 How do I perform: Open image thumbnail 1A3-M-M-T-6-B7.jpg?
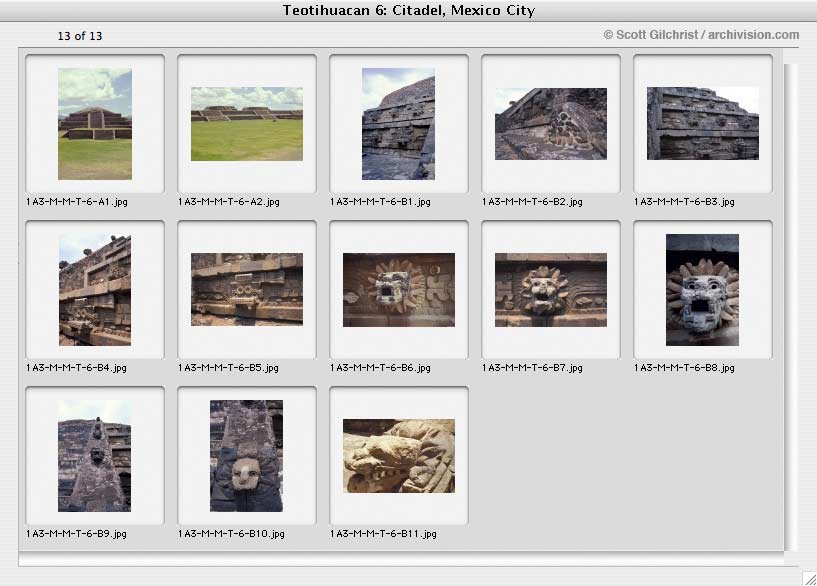pos(551,290)
